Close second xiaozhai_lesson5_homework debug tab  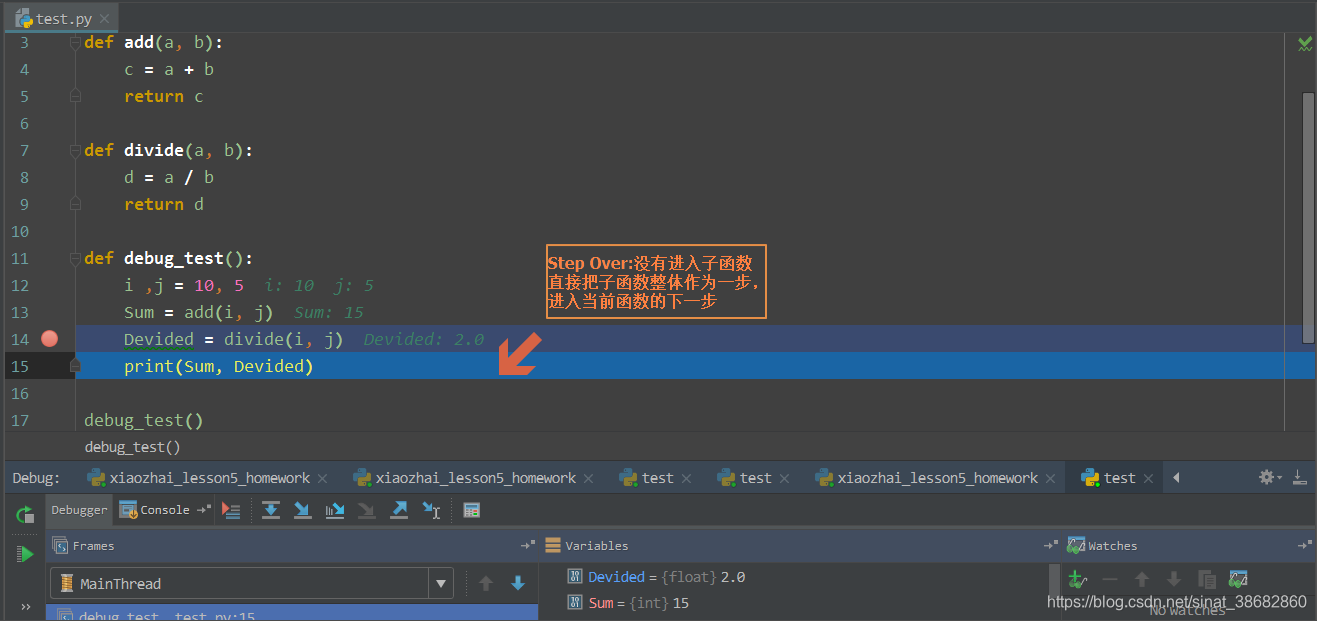589,479
